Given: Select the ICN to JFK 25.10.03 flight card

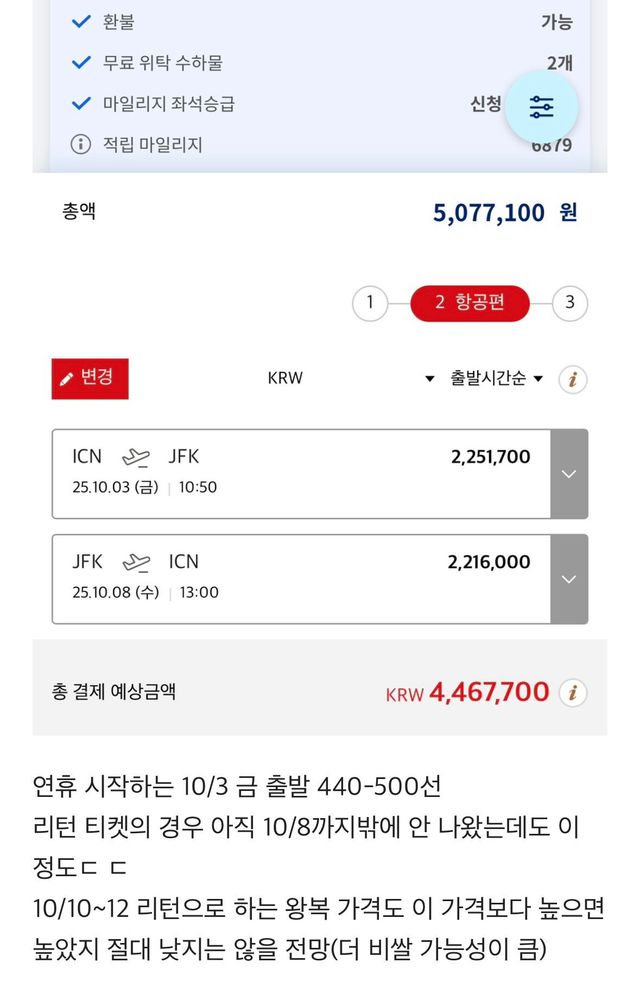Looking at the screenshot, I should pos(301,474).
